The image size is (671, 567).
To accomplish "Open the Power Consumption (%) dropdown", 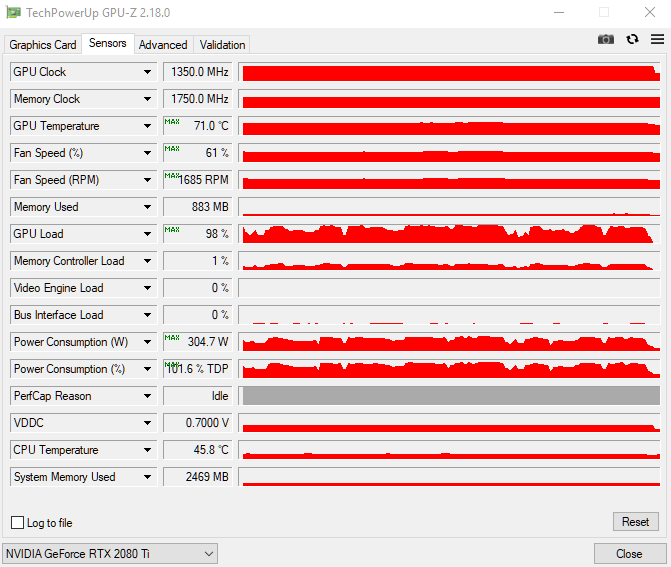I will coord(83,368).
